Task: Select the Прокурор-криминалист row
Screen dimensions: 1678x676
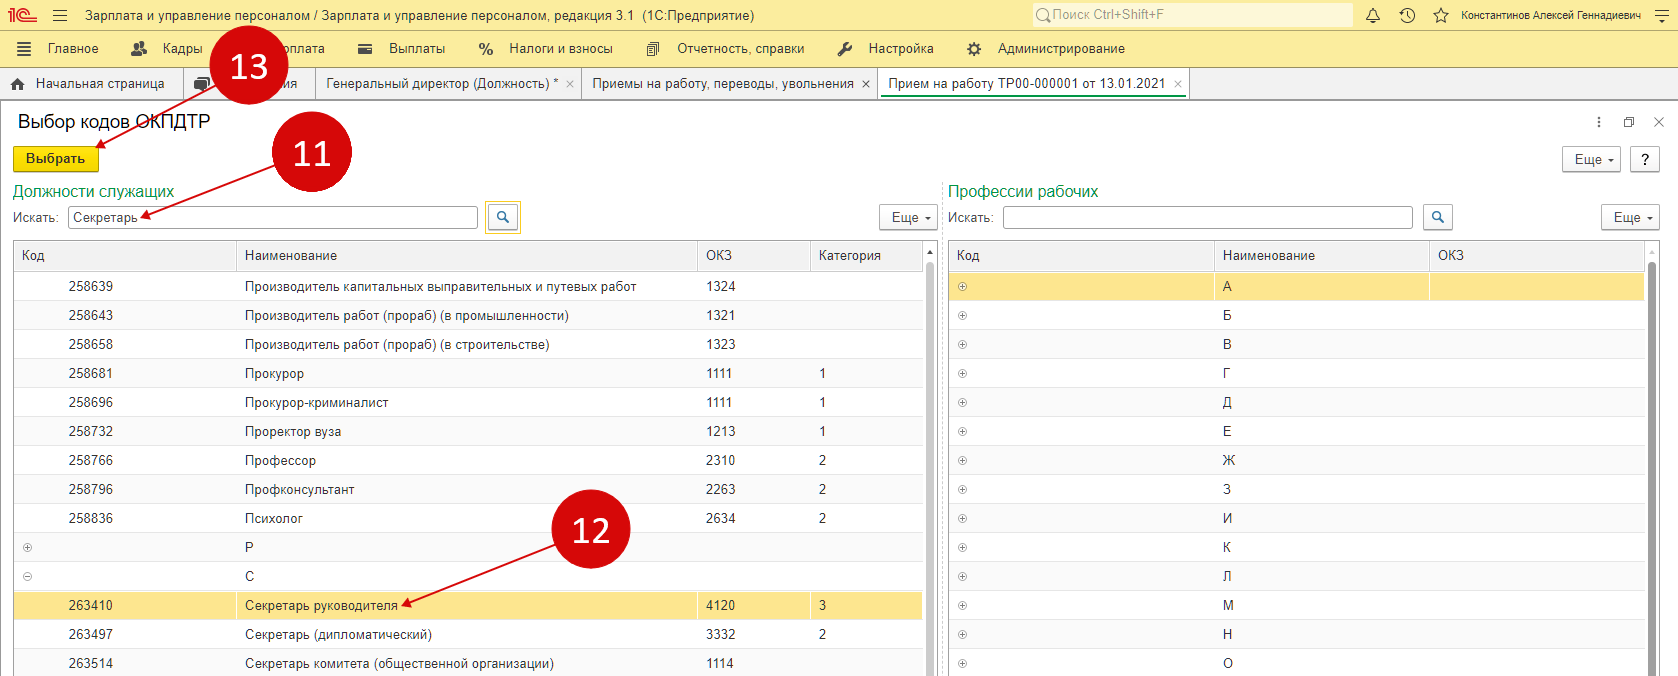Action: (x=468, y=402)
